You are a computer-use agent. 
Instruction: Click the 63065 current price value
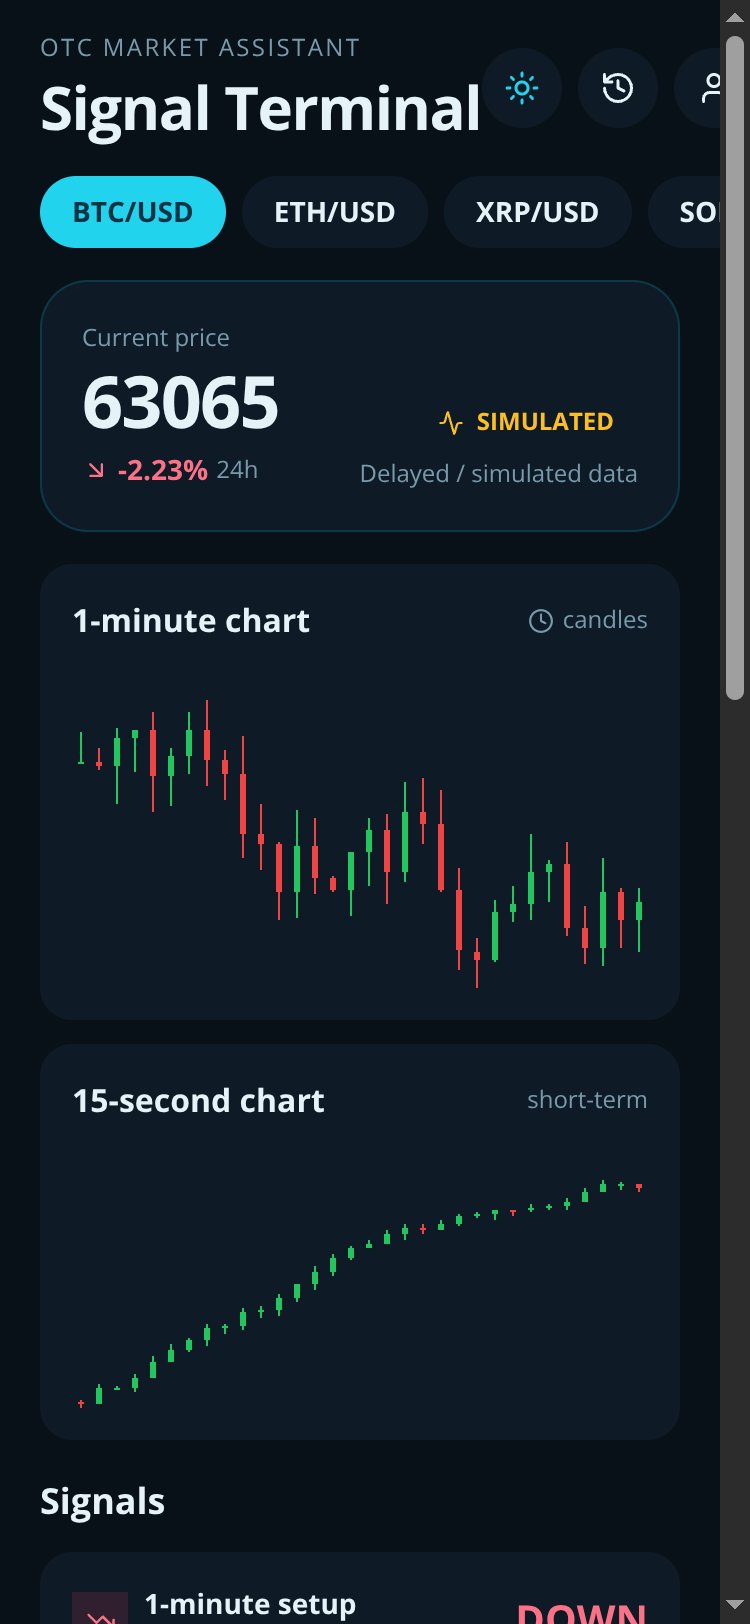point(180,403)
